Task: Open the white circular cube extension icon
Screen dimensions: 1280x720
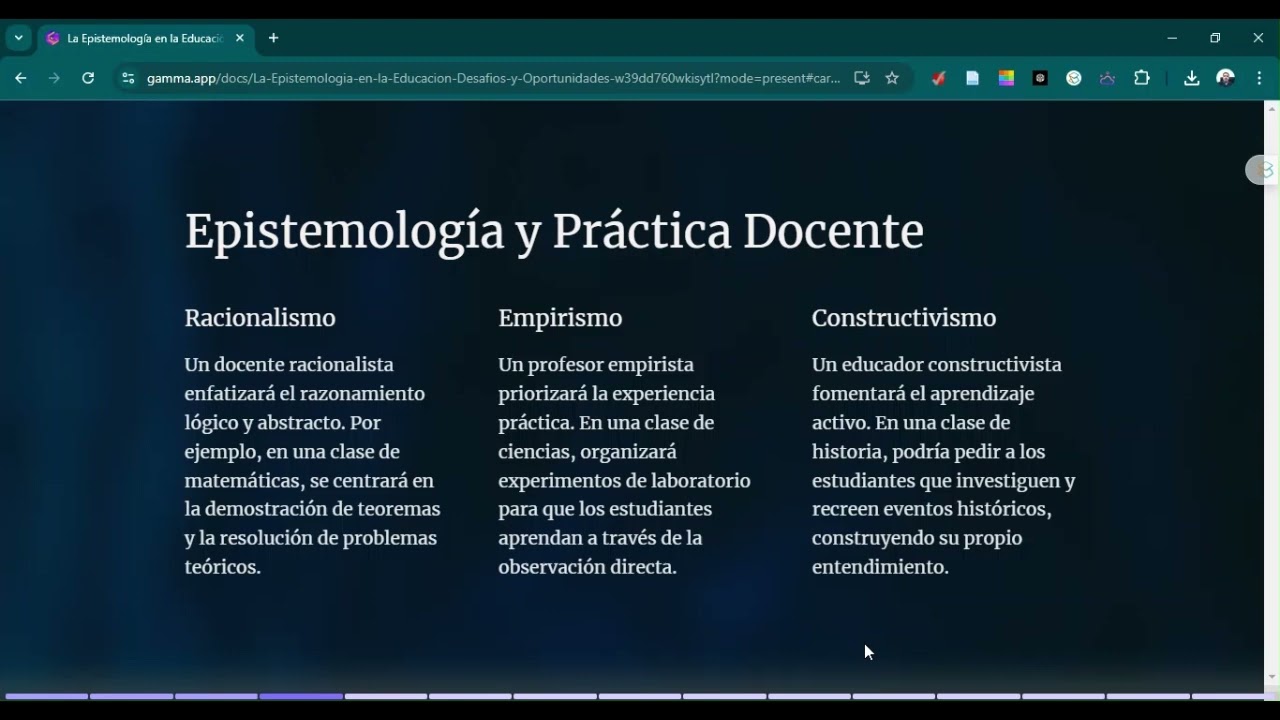Action: point(1074,78)
